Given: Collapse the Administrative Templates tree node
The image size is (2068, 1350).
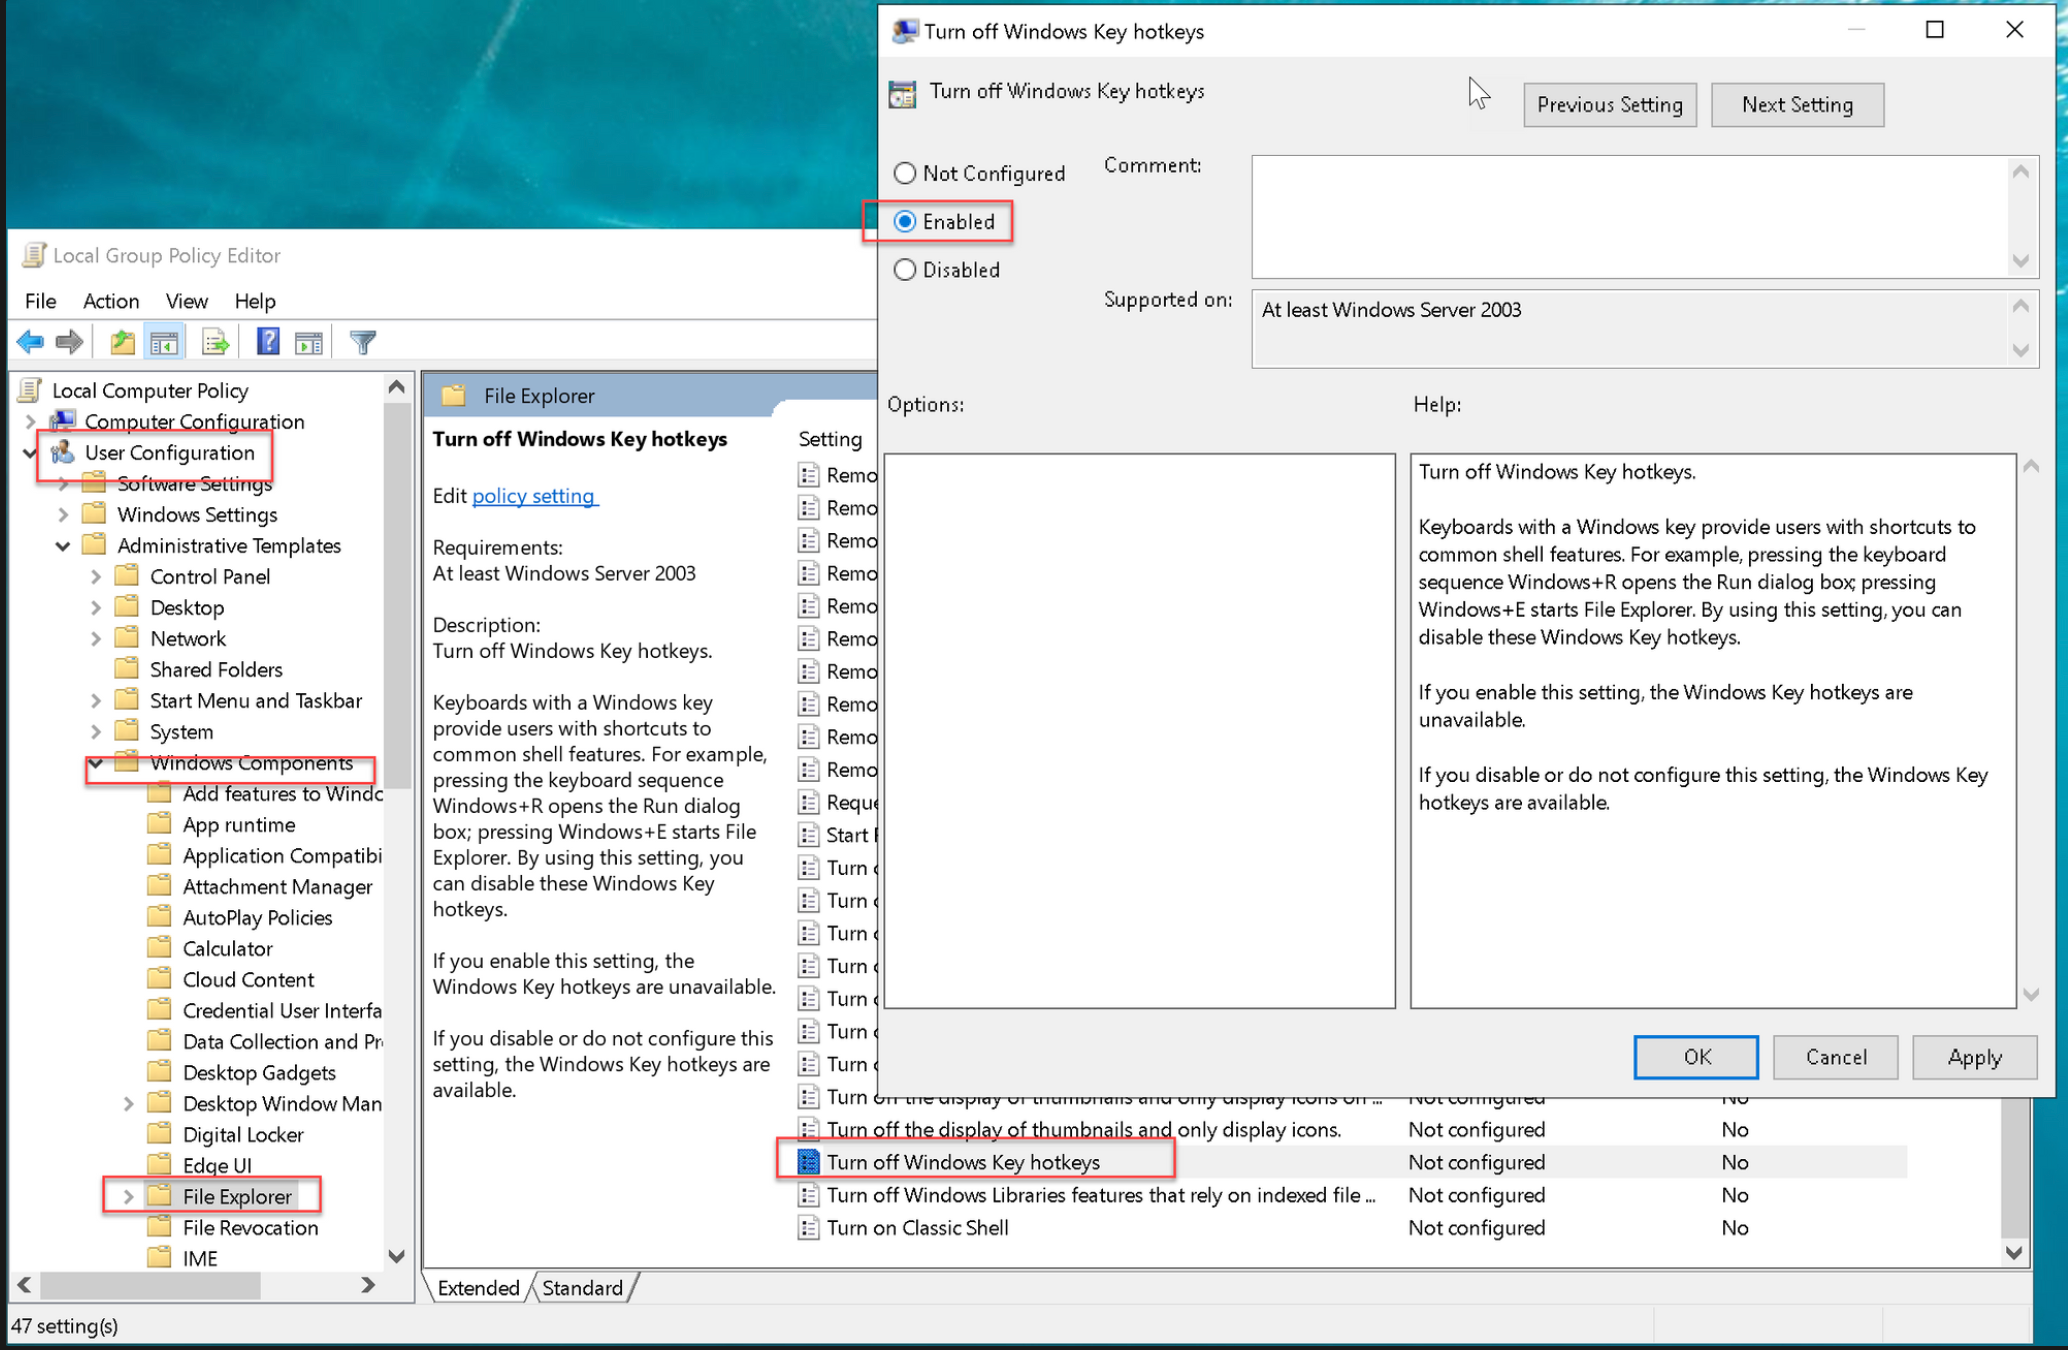Looking at the screenshot, I should pos(63,546).
